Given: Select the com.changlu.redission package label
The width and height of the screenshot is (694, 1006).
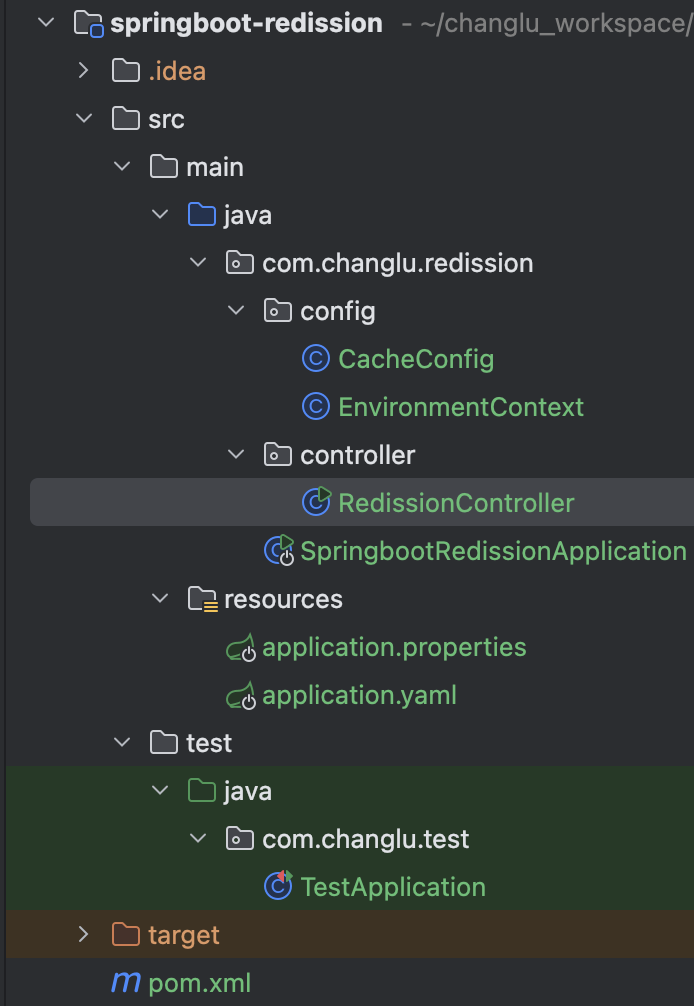Looking at the screenshot, I should coord(398,263).
